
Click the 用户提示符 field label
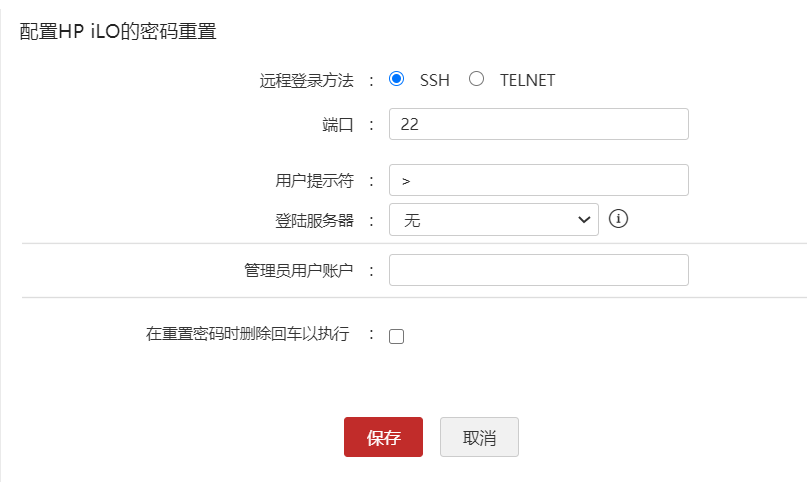(314, 181)
